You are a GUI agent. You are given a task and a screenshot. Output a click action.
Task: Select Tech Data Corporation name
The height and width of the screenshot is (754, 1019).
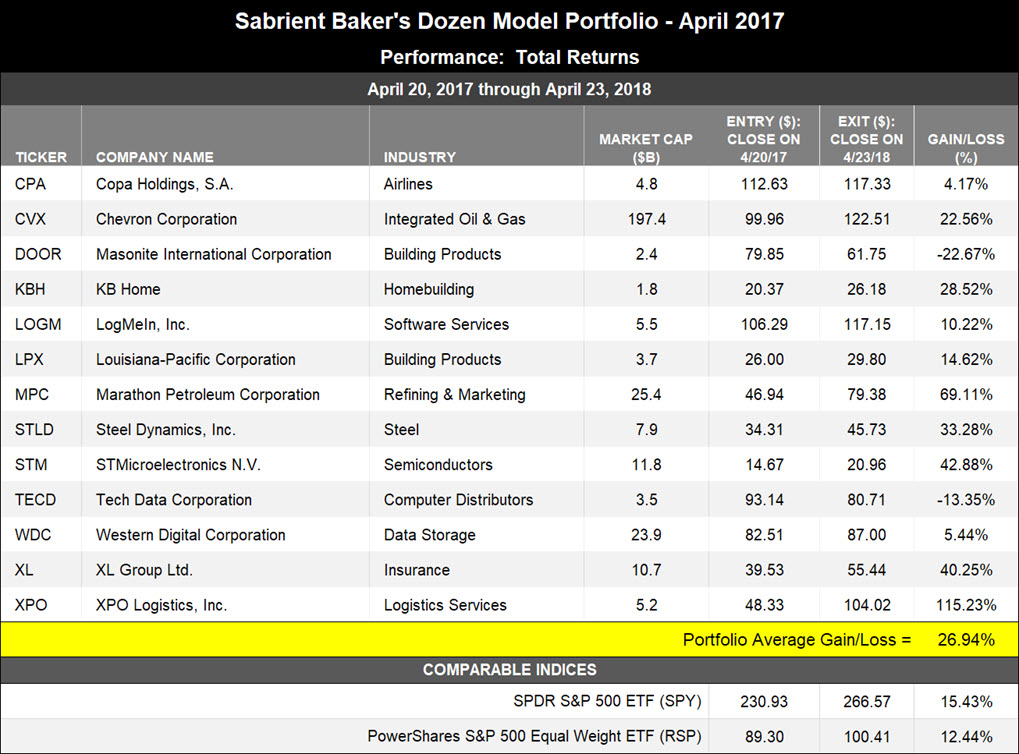pyautogui.click(x=174, y=500)
